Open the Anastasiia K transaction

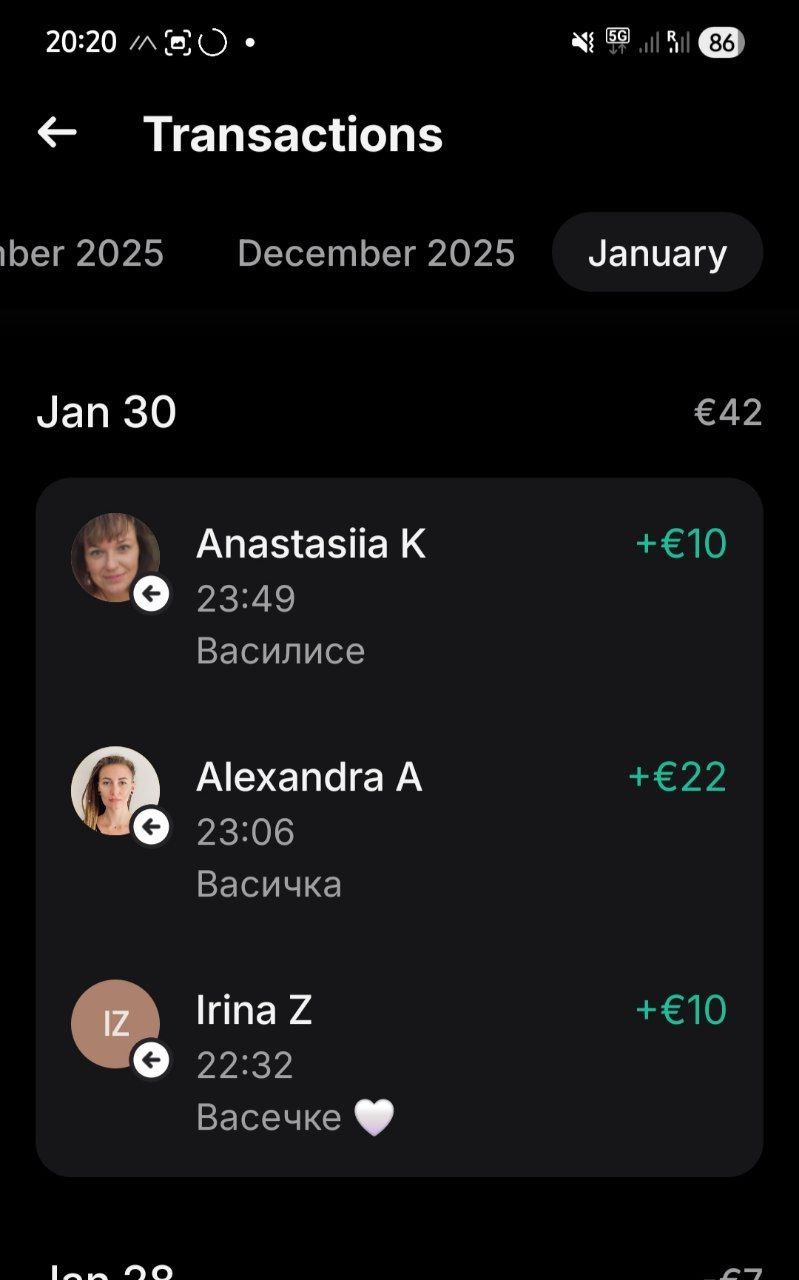400,596
